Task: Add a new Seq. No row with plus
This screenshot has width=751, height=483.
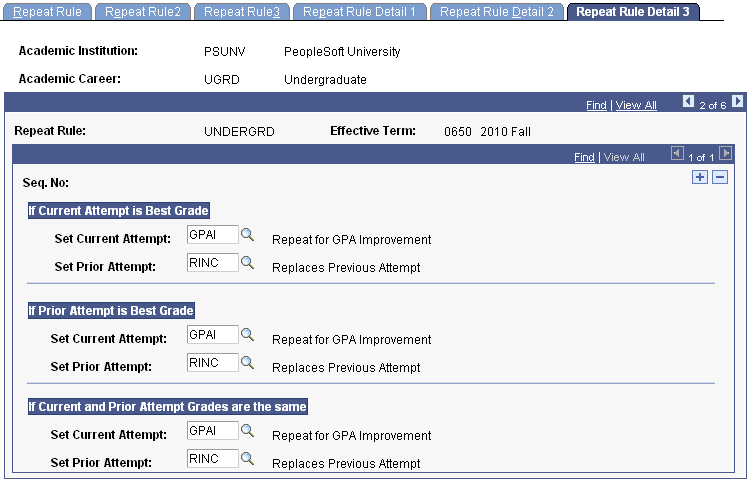Action: [x=700, y=177]
